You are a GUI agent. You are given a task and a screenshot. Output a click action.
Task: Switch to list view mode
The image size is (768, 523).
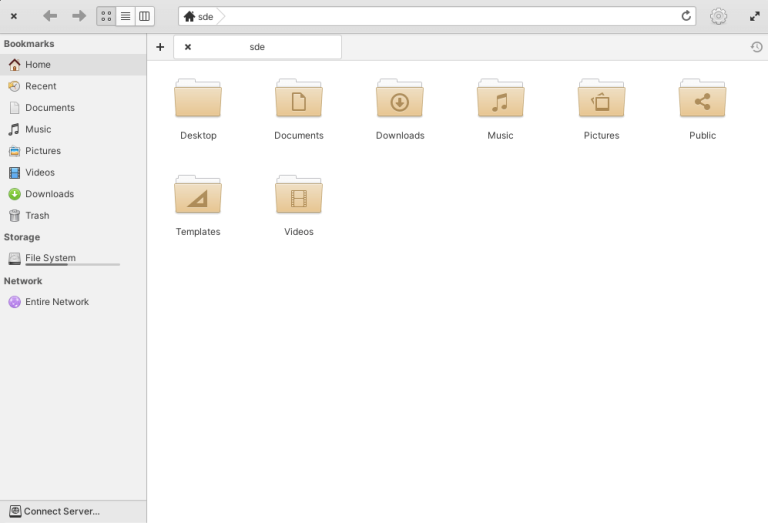click(125, 16)
